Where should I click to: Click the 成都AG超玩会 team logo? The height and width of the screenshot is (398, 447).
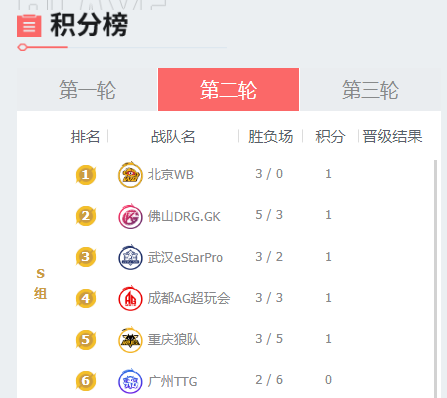point(130,298)
